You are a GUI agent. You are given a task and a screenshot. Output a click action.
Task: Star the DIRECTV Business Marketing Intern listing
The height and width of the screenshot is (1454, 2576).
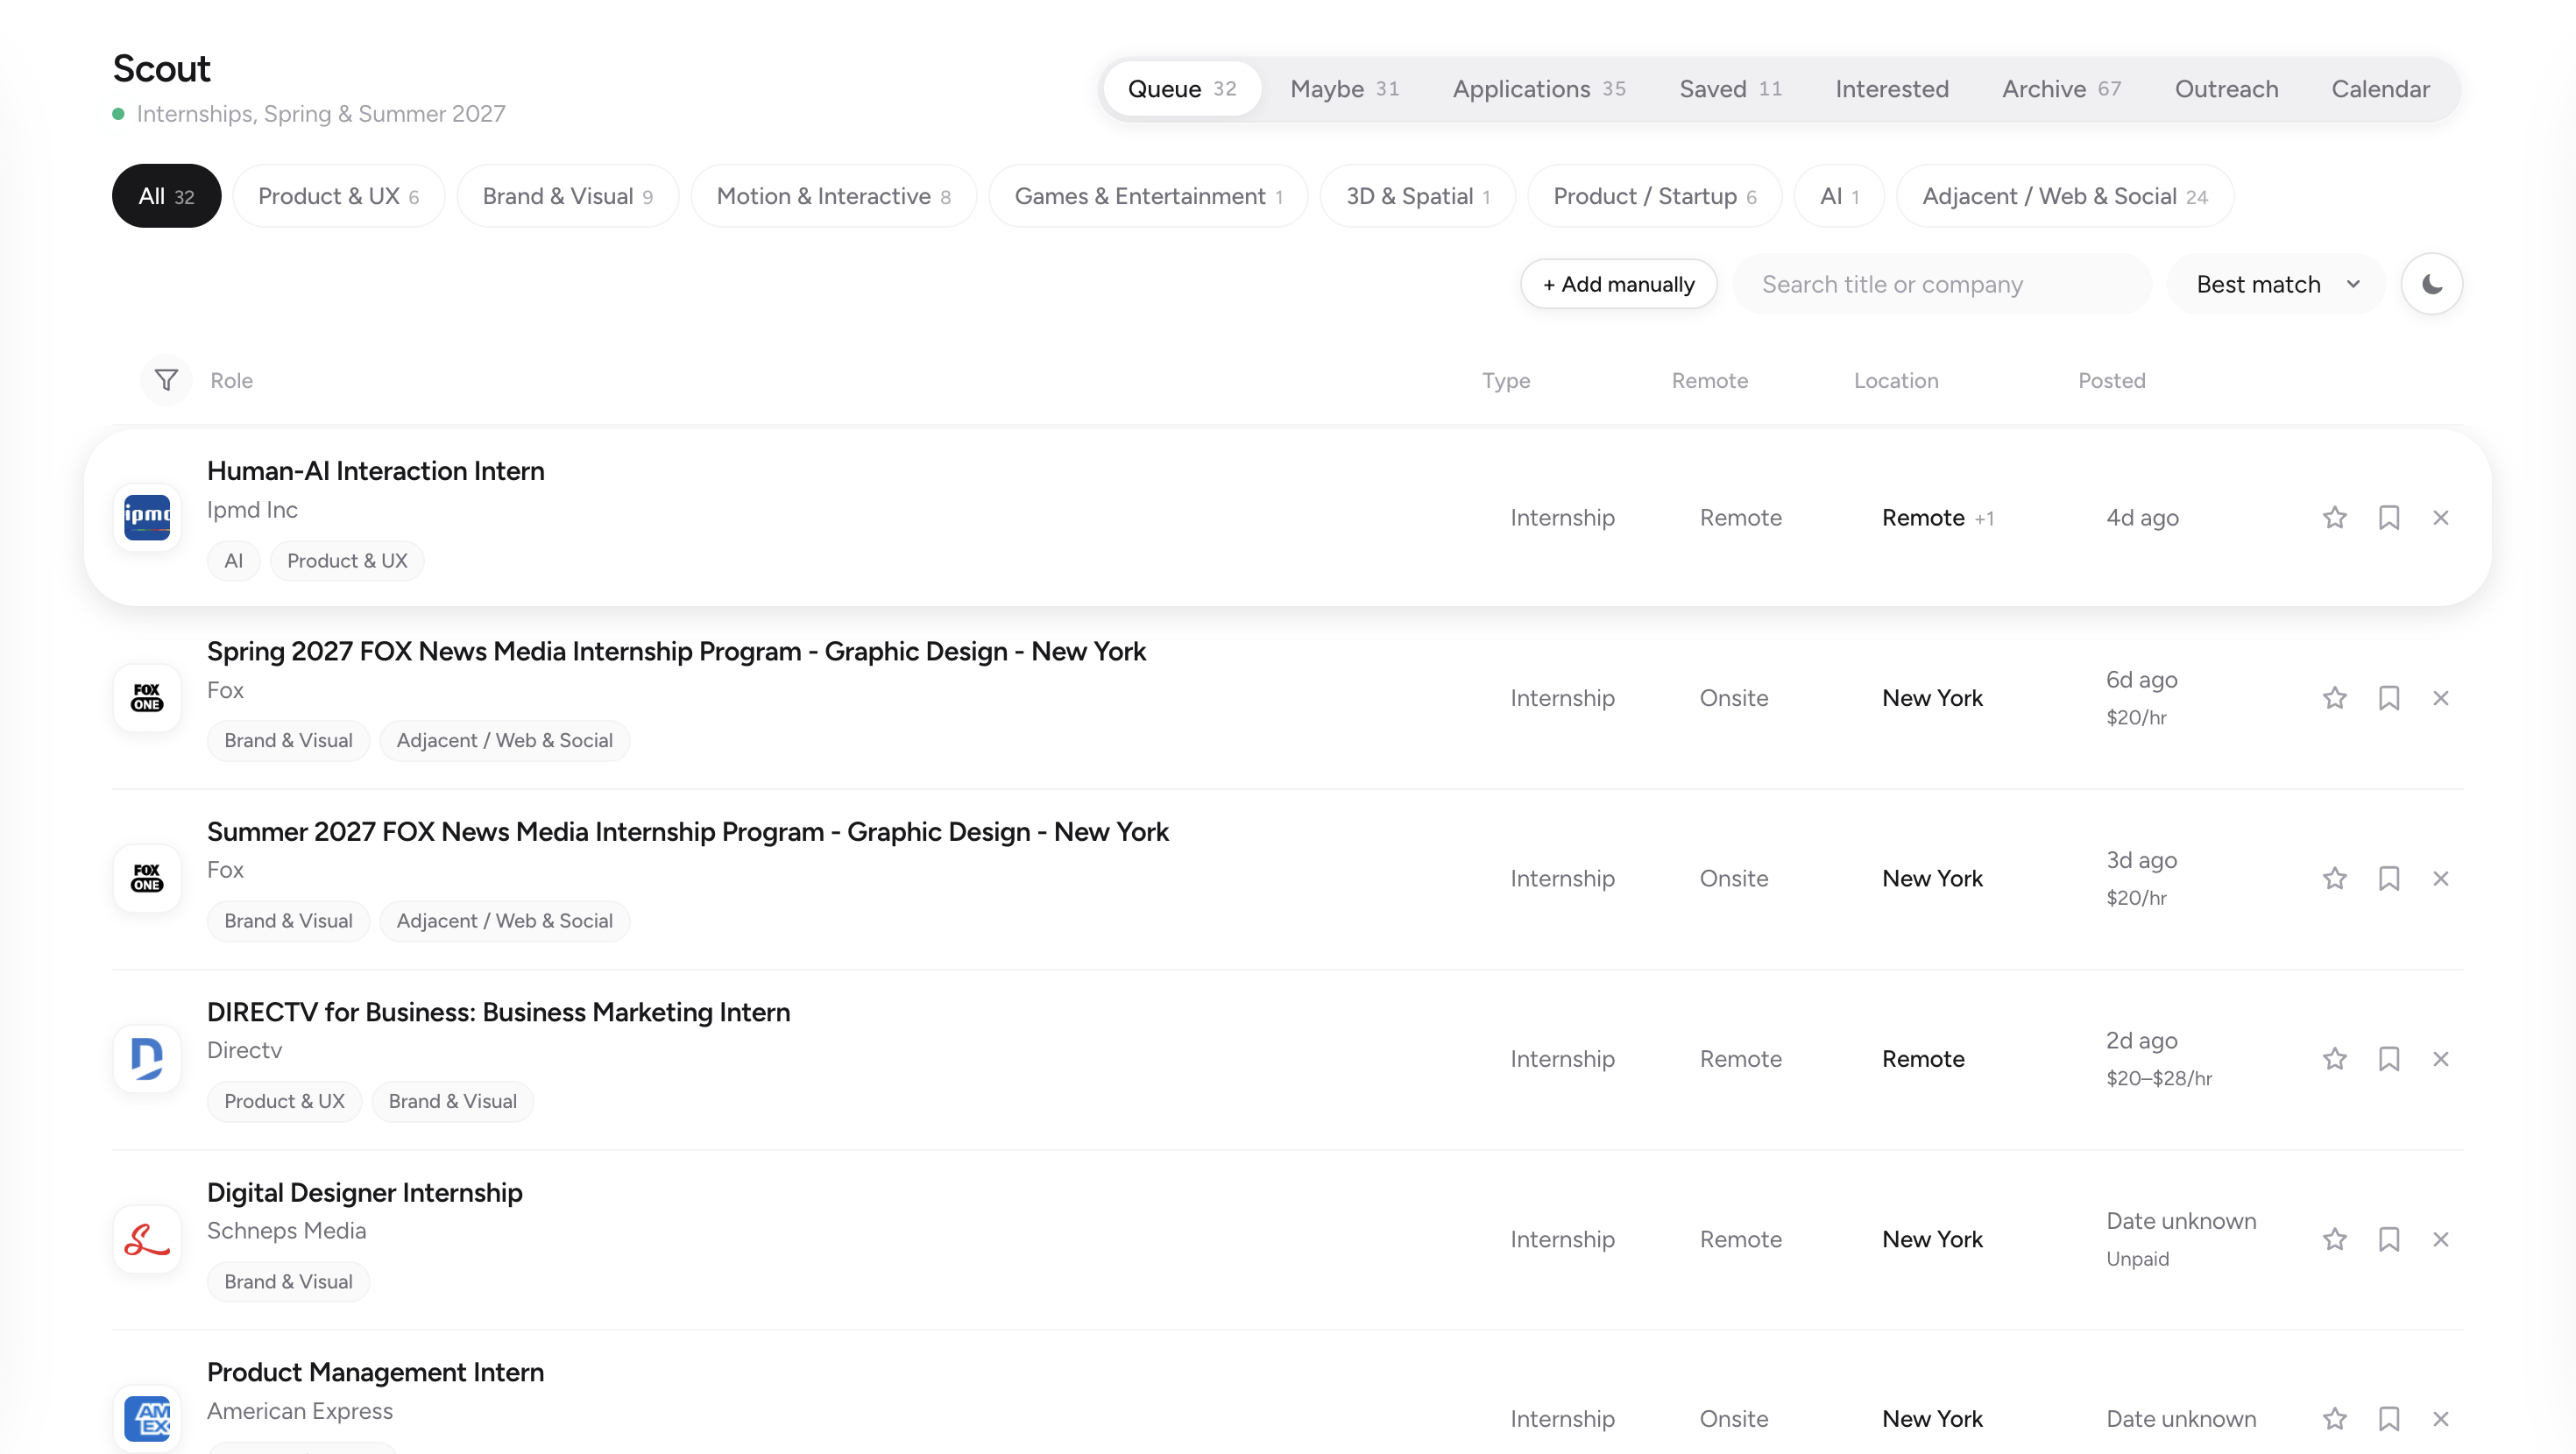2334,1058
